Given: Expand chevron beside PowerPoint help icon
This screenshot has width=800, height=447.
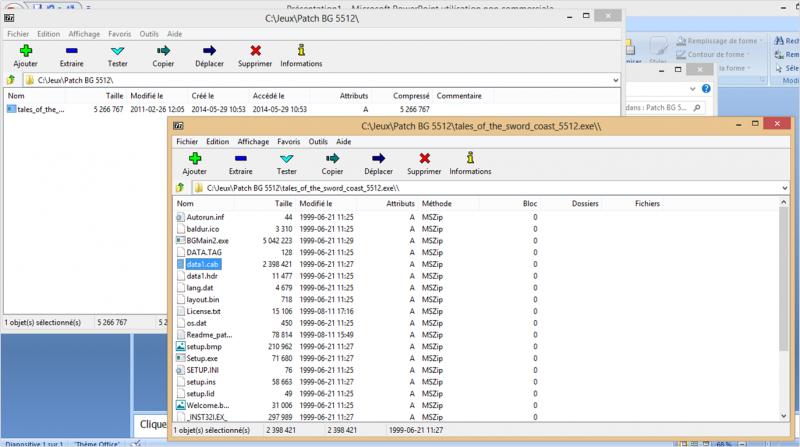Looking at the screenshot, I should click(692, 89).
